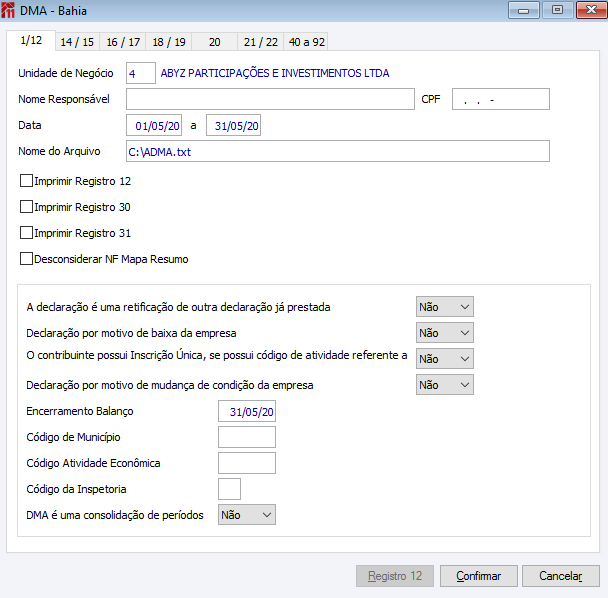Open the 18 / 19 tab
The image size is (608, 598).
pos(169,42)
